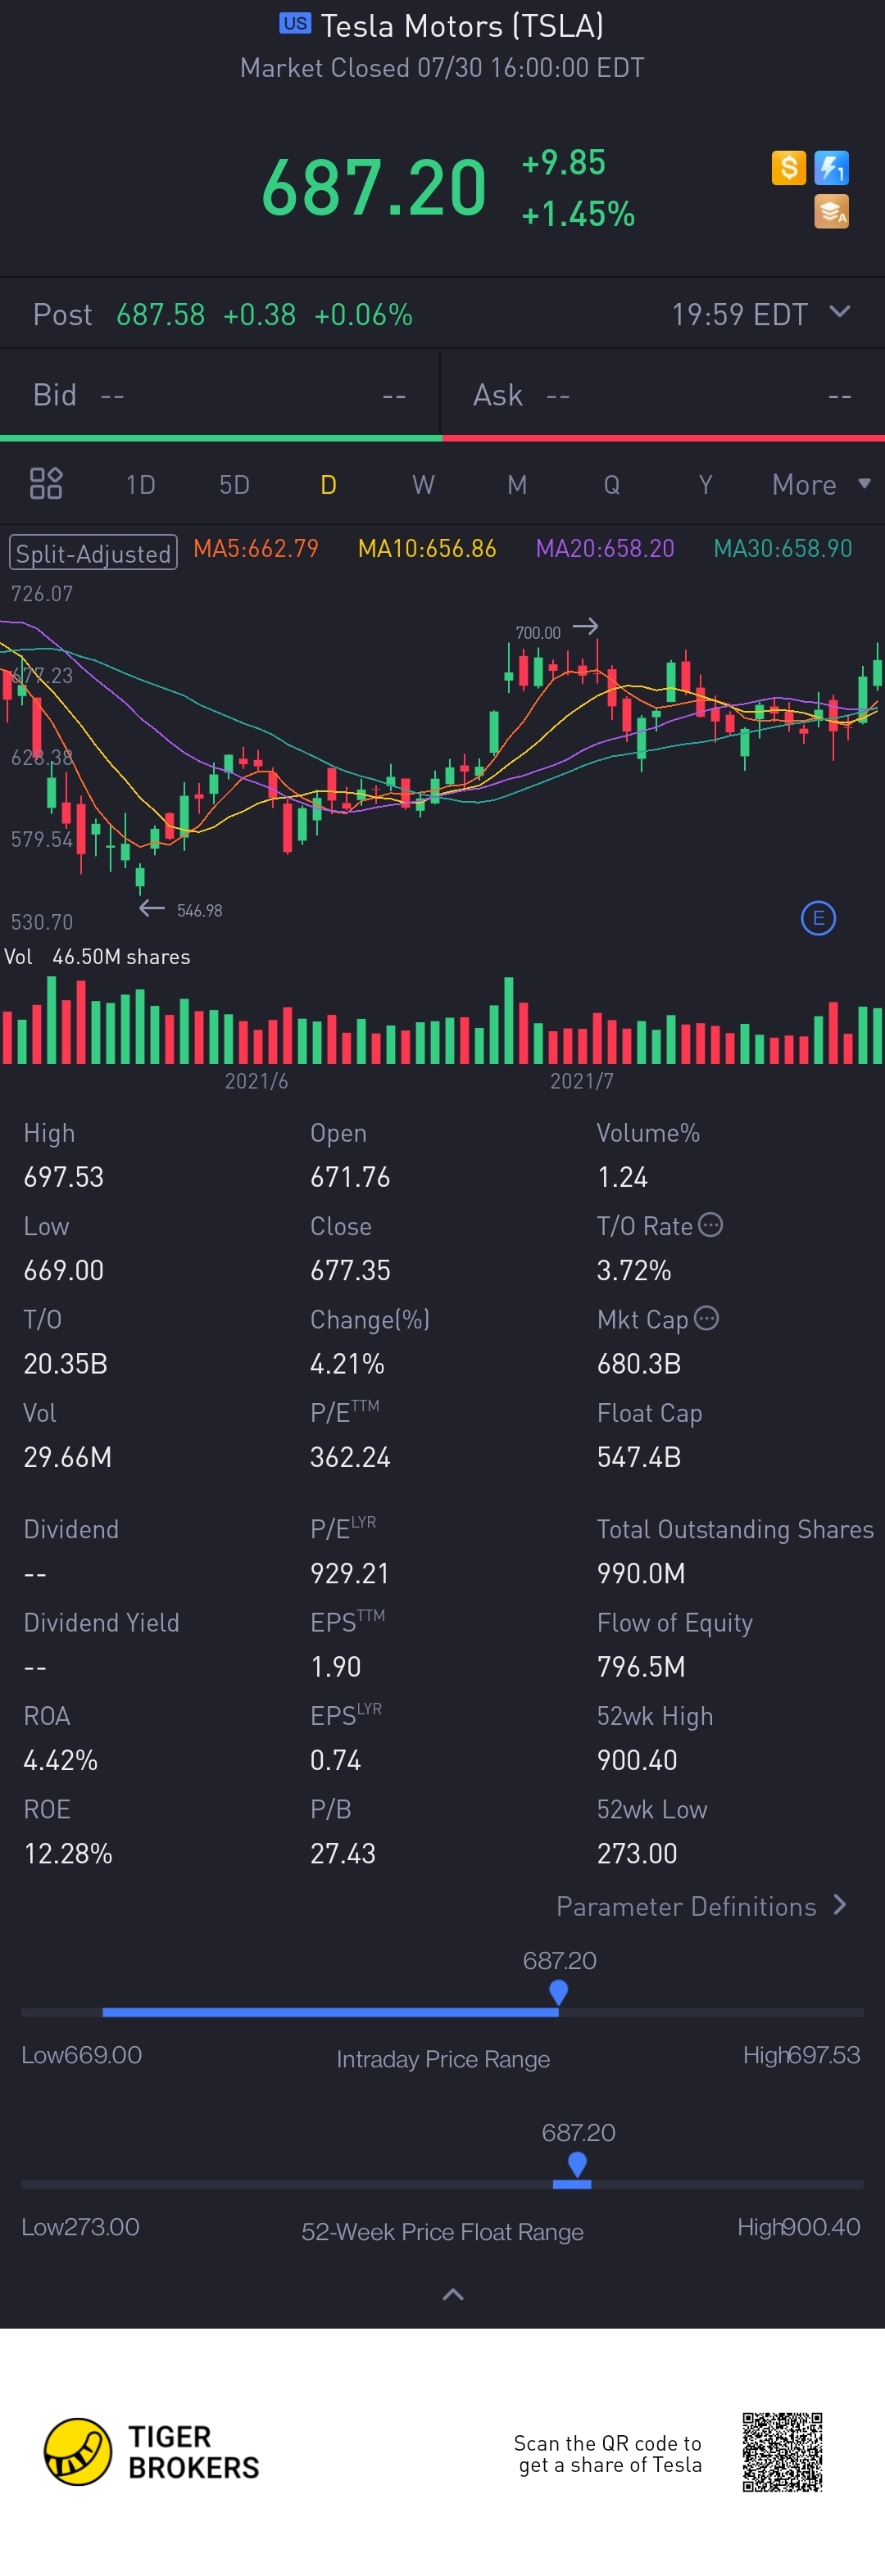Tap the MA30:658.90 indicator label
The width and height of the screenshot is (885, 2576).
(x=783, y=548)
